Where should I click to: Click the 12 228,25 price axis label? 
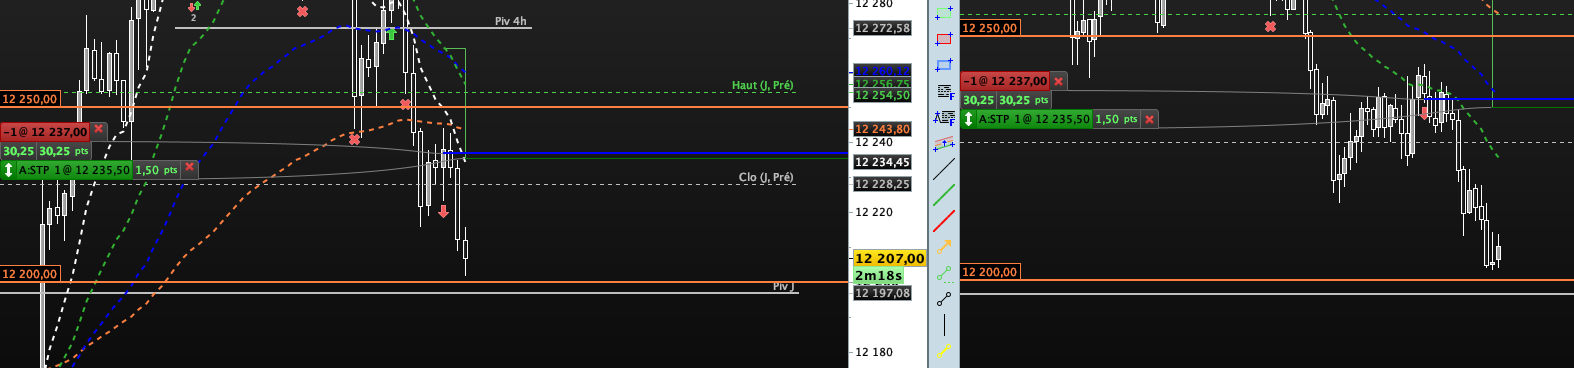point(882,184)
